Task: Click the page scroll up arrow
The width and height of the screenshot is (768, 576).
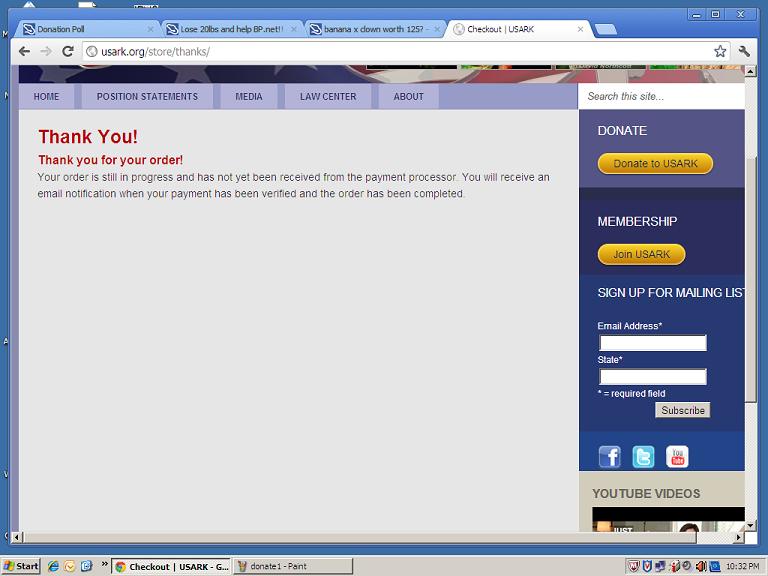Action: 750,72
